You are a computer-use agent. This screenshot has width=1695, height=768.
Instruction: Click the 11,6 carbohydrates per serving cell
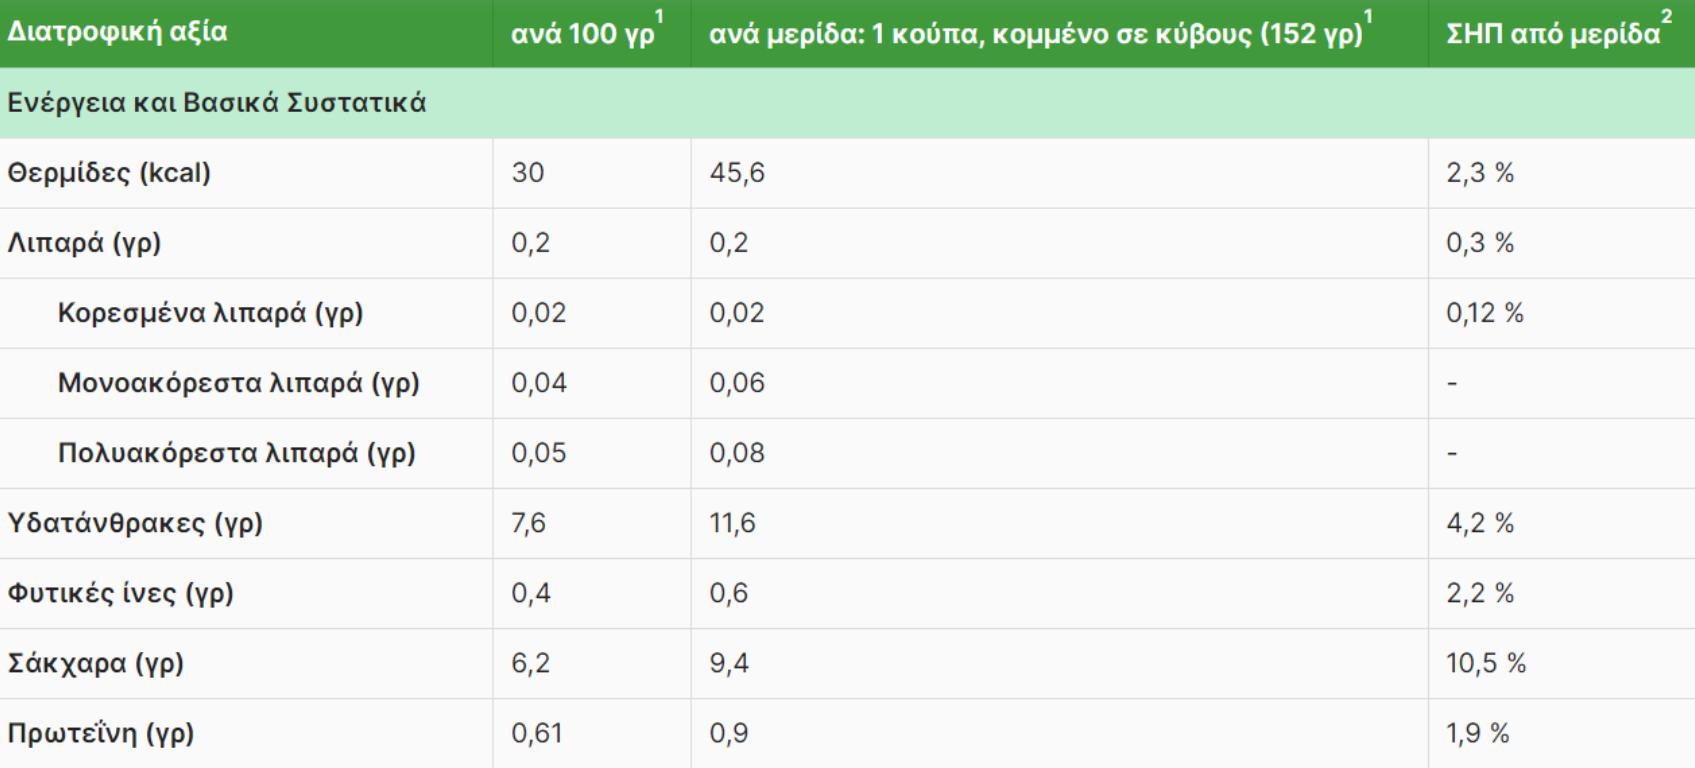pyautogui.click(x=732, y=523)
